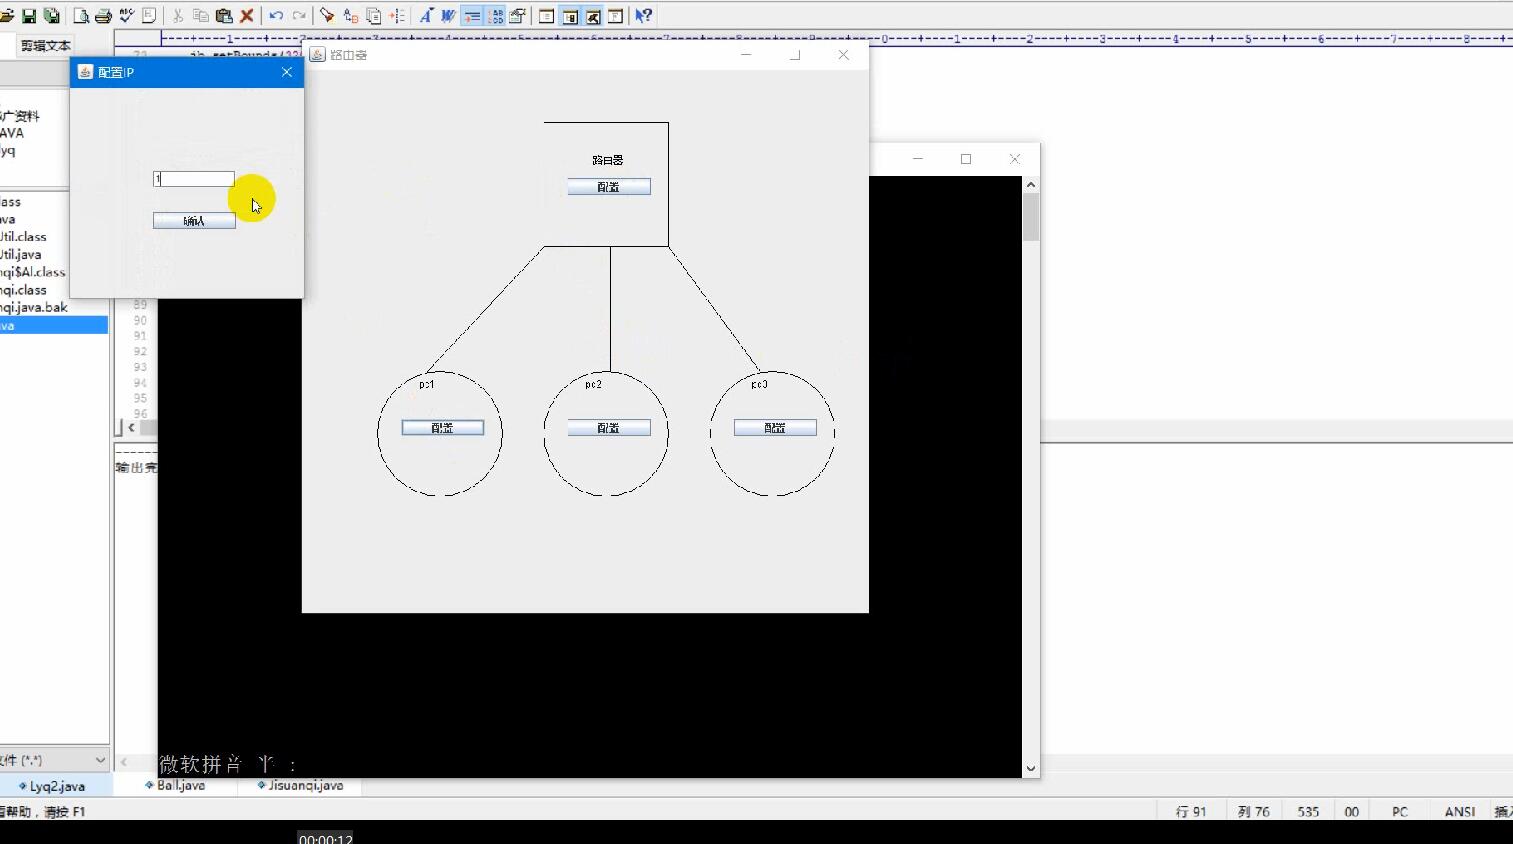Screen dimensions: 1513x844
Task: Toggle Word Wrap W icon
Action: (x=448, y=16)
